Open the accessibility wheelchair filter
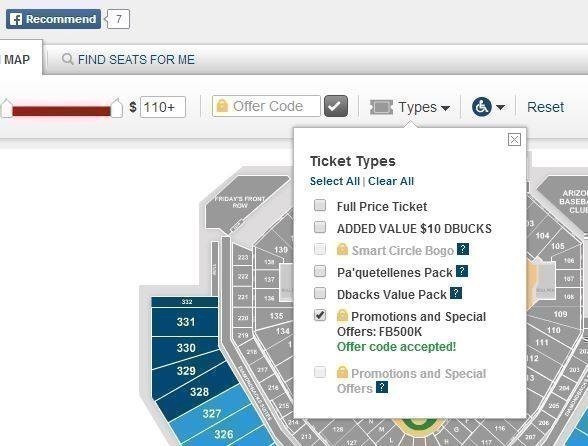 click(482, 107)
